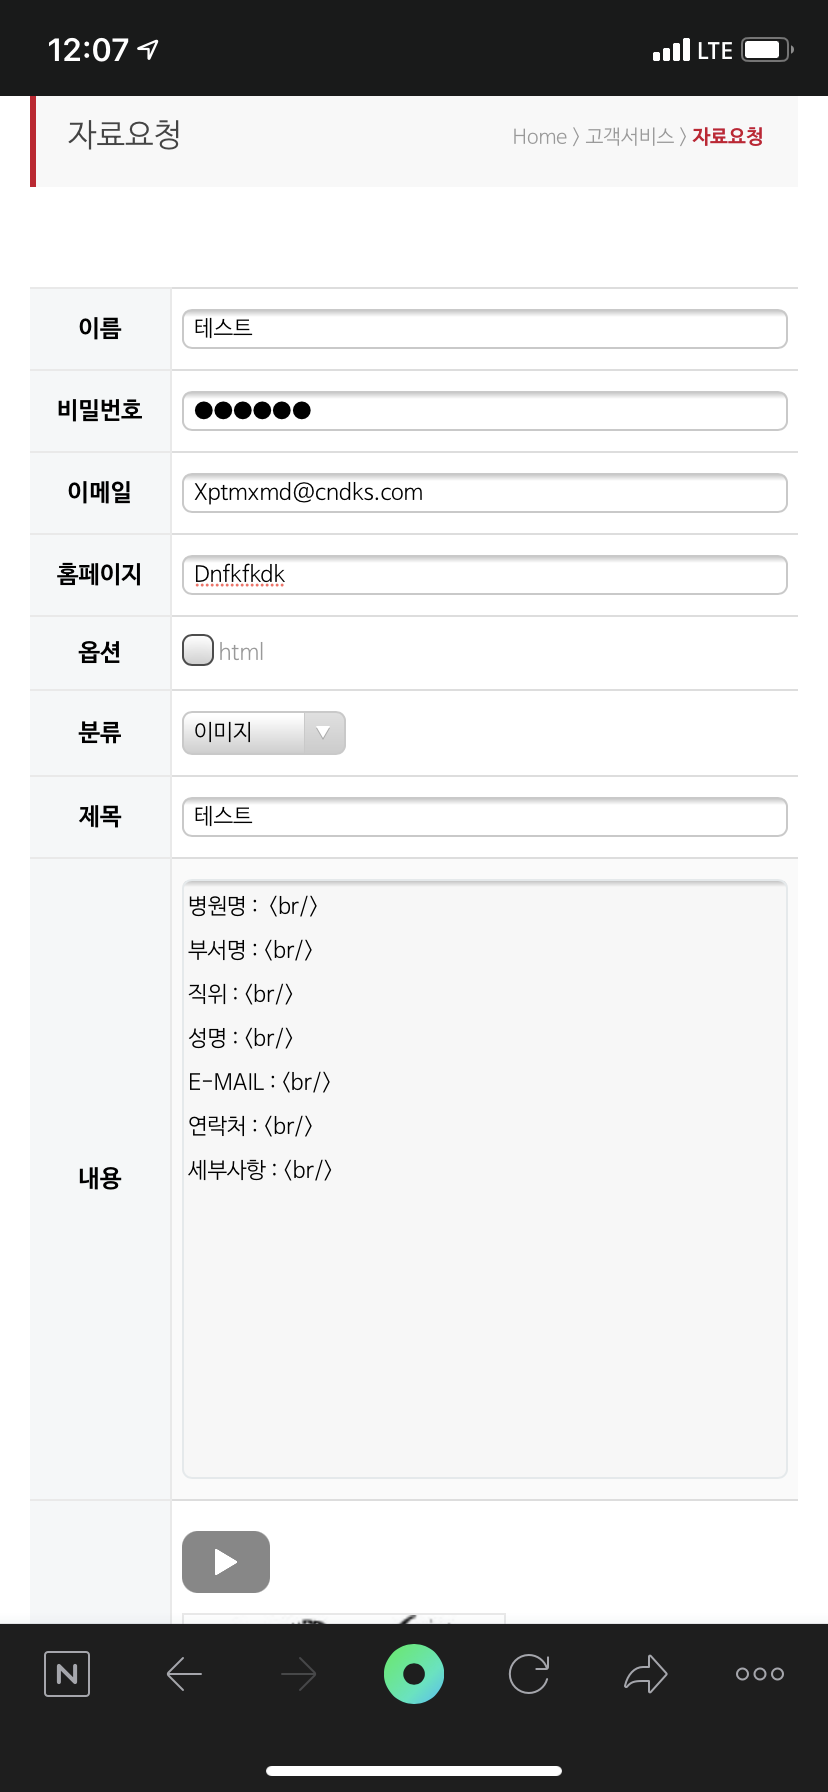
Task: Tap inside the 내용 text area
Action: 485,1179
